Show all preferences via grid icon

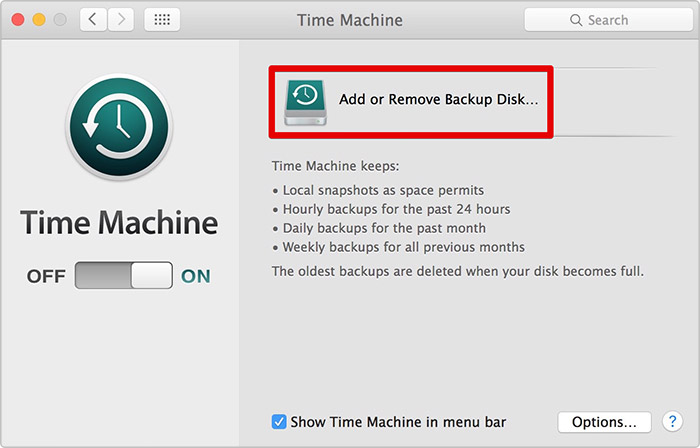[x=162, y=20]
